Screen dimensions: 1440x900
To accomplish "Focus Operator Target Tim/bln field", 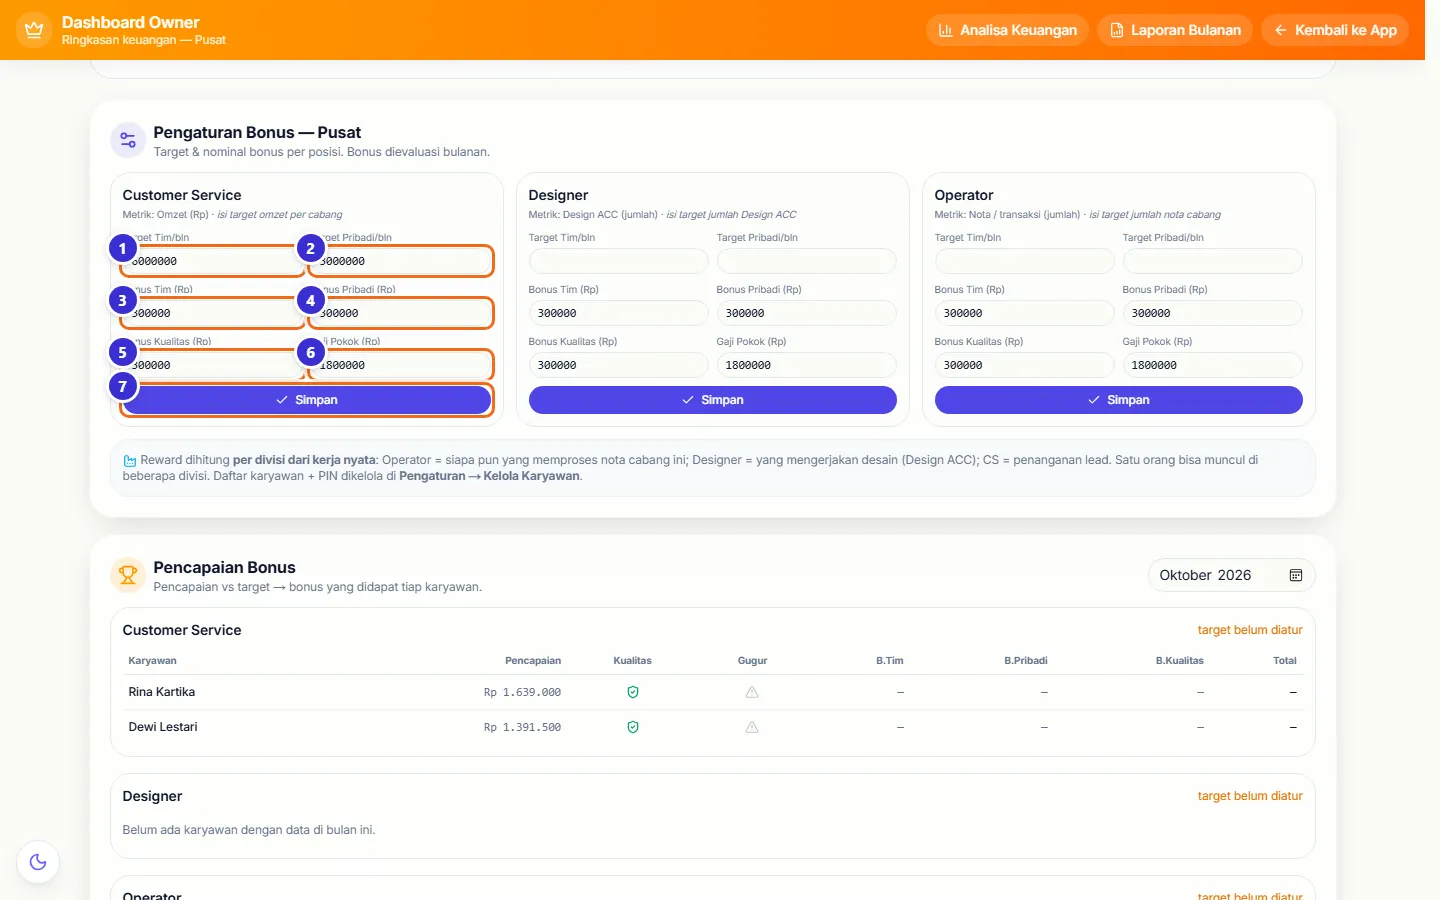I will click(1024, 261).
